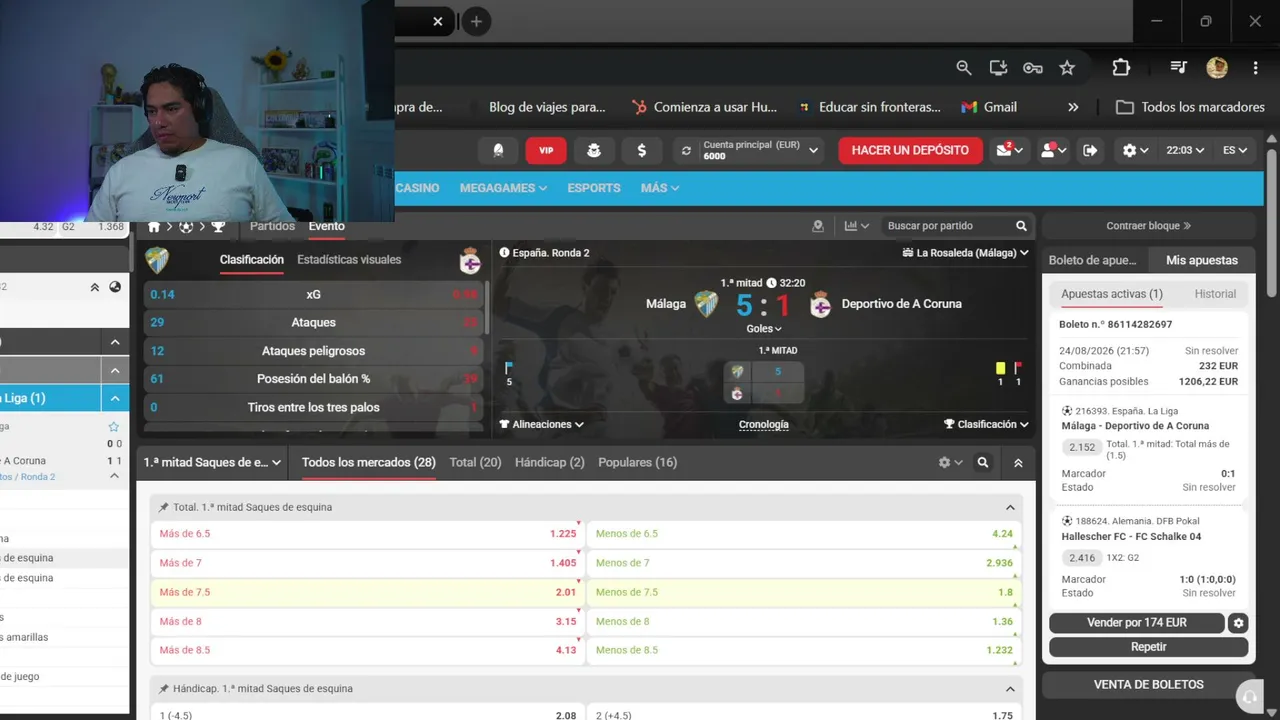The height and width of the screenshot is (720, 1280).
Task: Click the trophy breadcrumb icon
Action: (218, 226)
